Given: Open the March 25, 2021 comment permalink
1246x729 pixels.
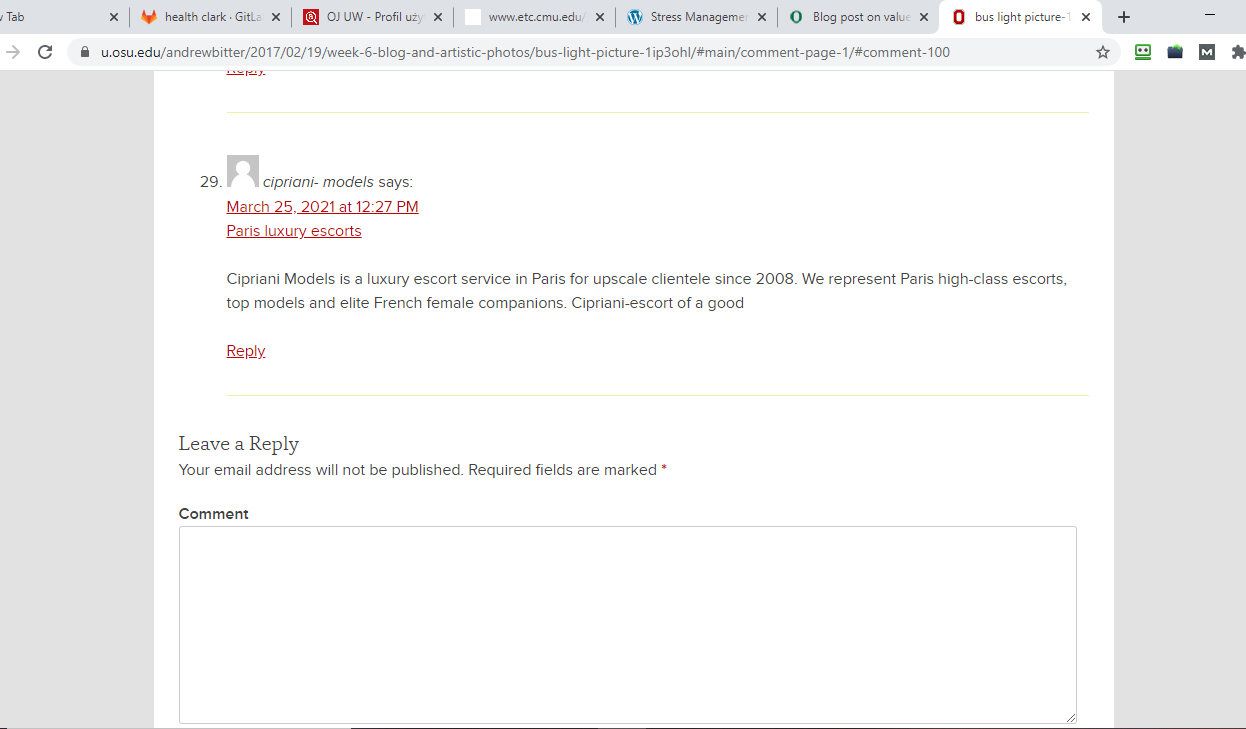Looking at the screenshot, I should tap(322, 207).
